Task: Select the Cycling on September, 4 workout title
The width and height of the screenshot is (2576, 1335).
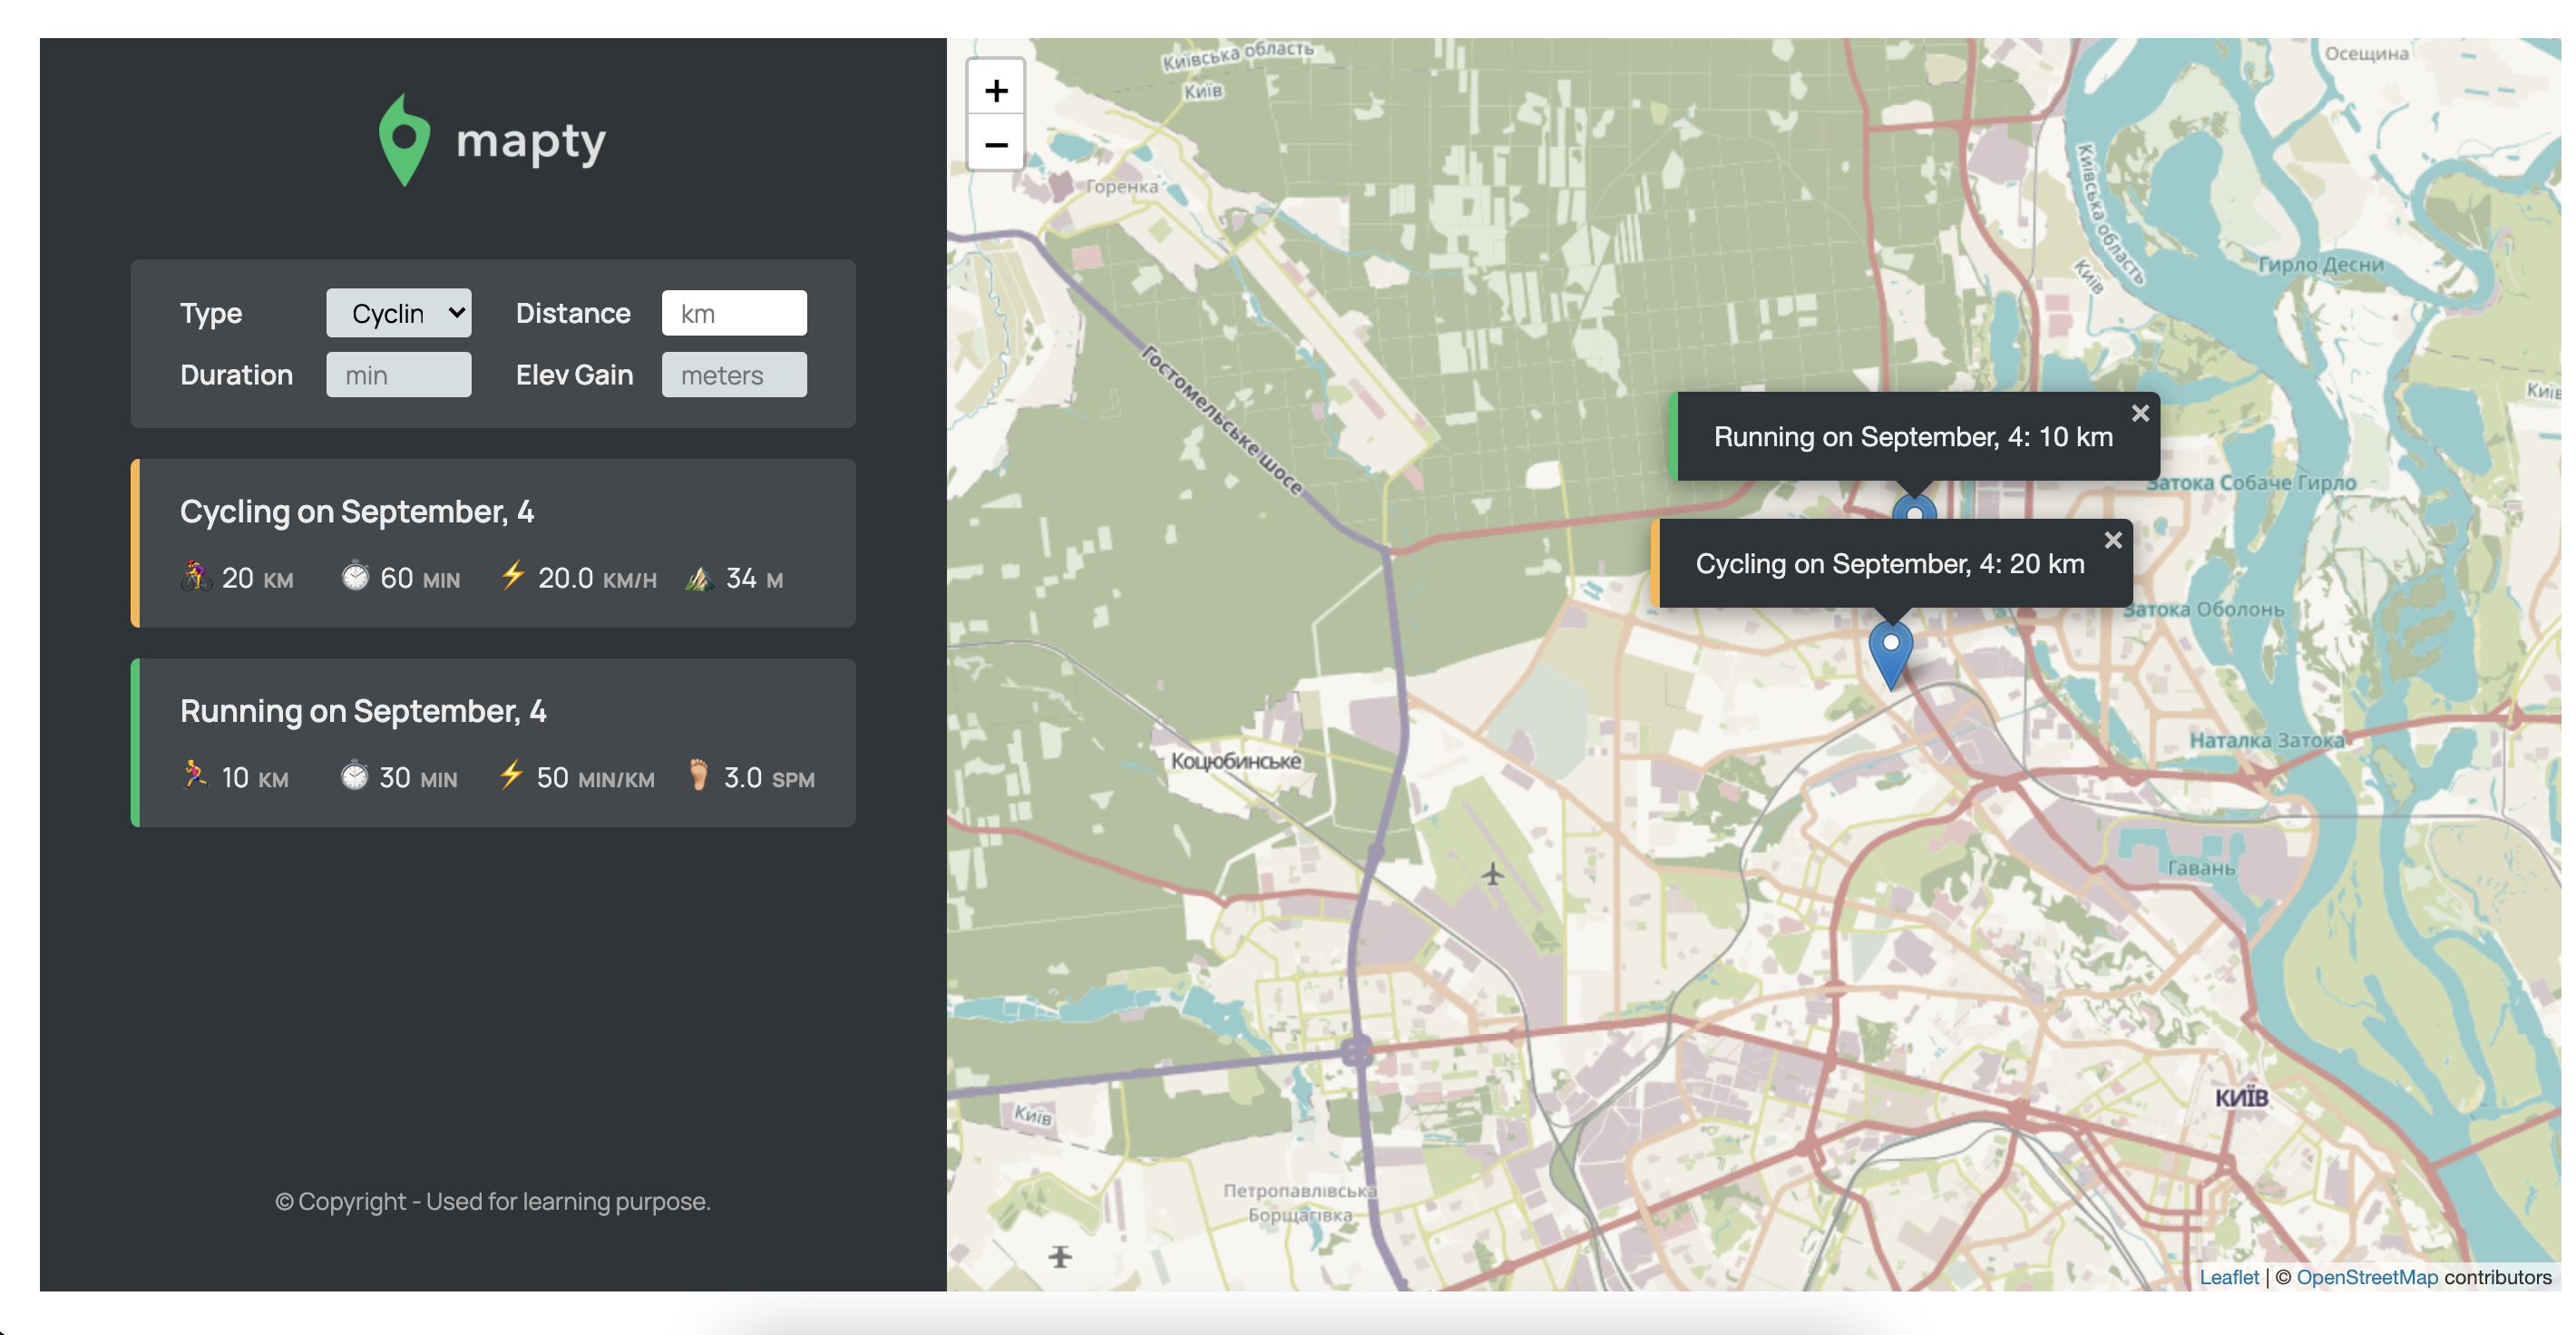Action: 357,511
